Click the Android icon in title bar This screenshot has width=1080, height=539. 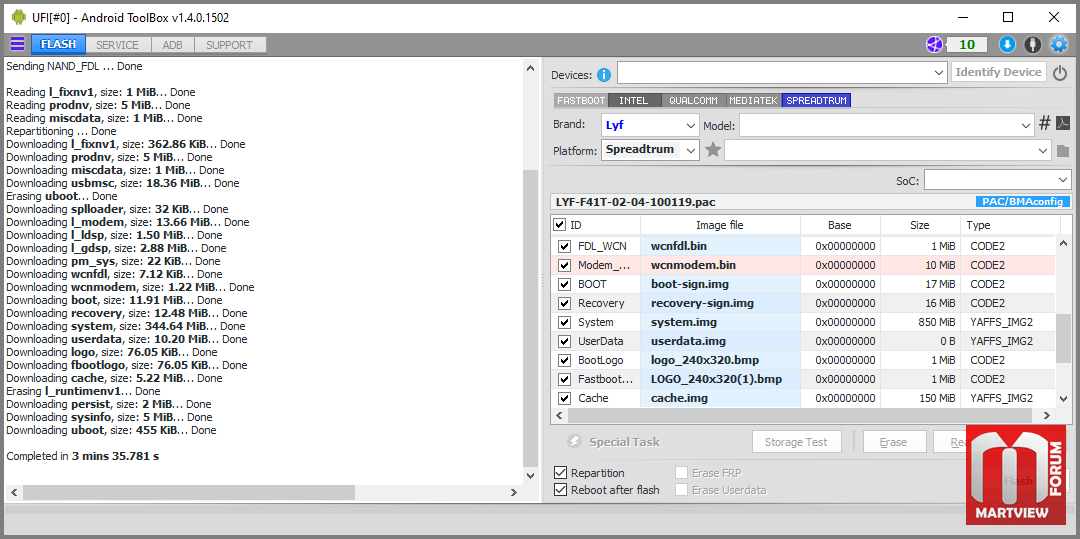[19, 17]
